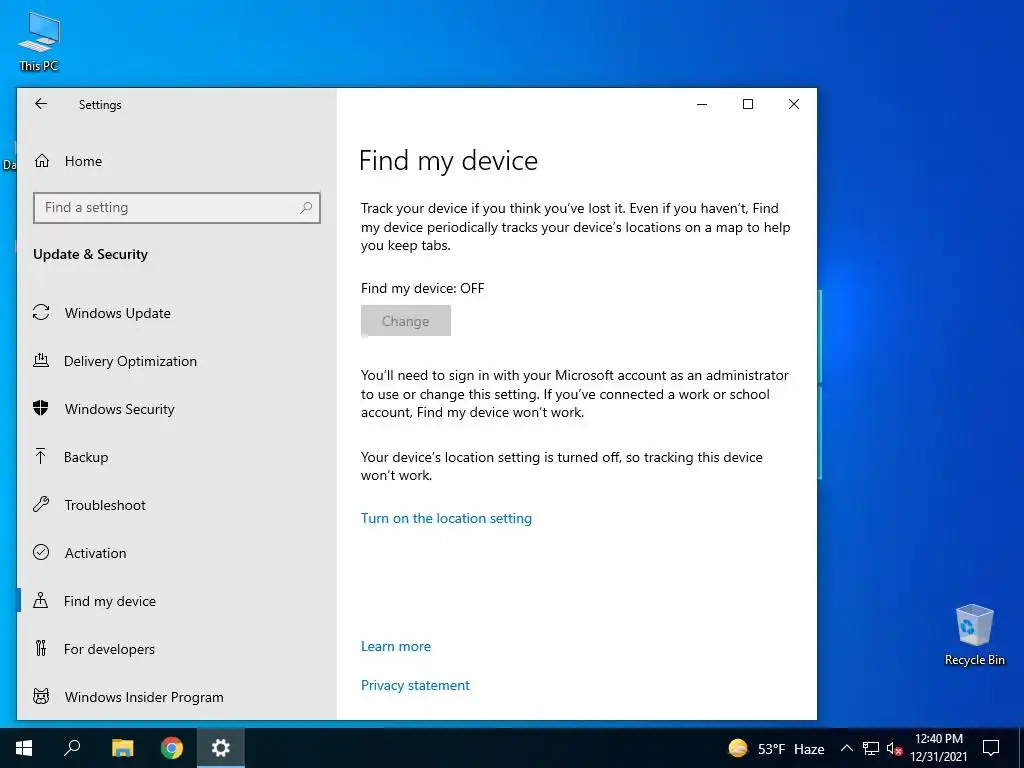Click the Windows Update refresh icon
The height and width of the screenshot is (768, 1024).
41,313
